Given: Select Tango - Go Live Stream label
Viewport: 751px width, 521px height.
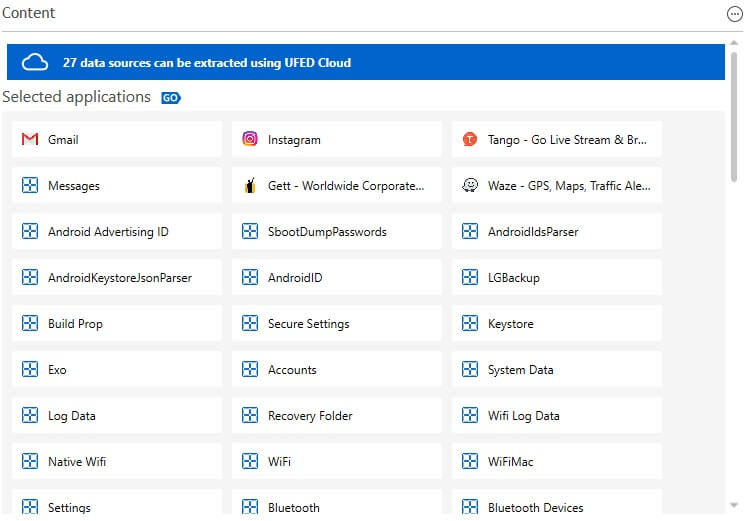Looking at the screenshot, I should 567,140.
